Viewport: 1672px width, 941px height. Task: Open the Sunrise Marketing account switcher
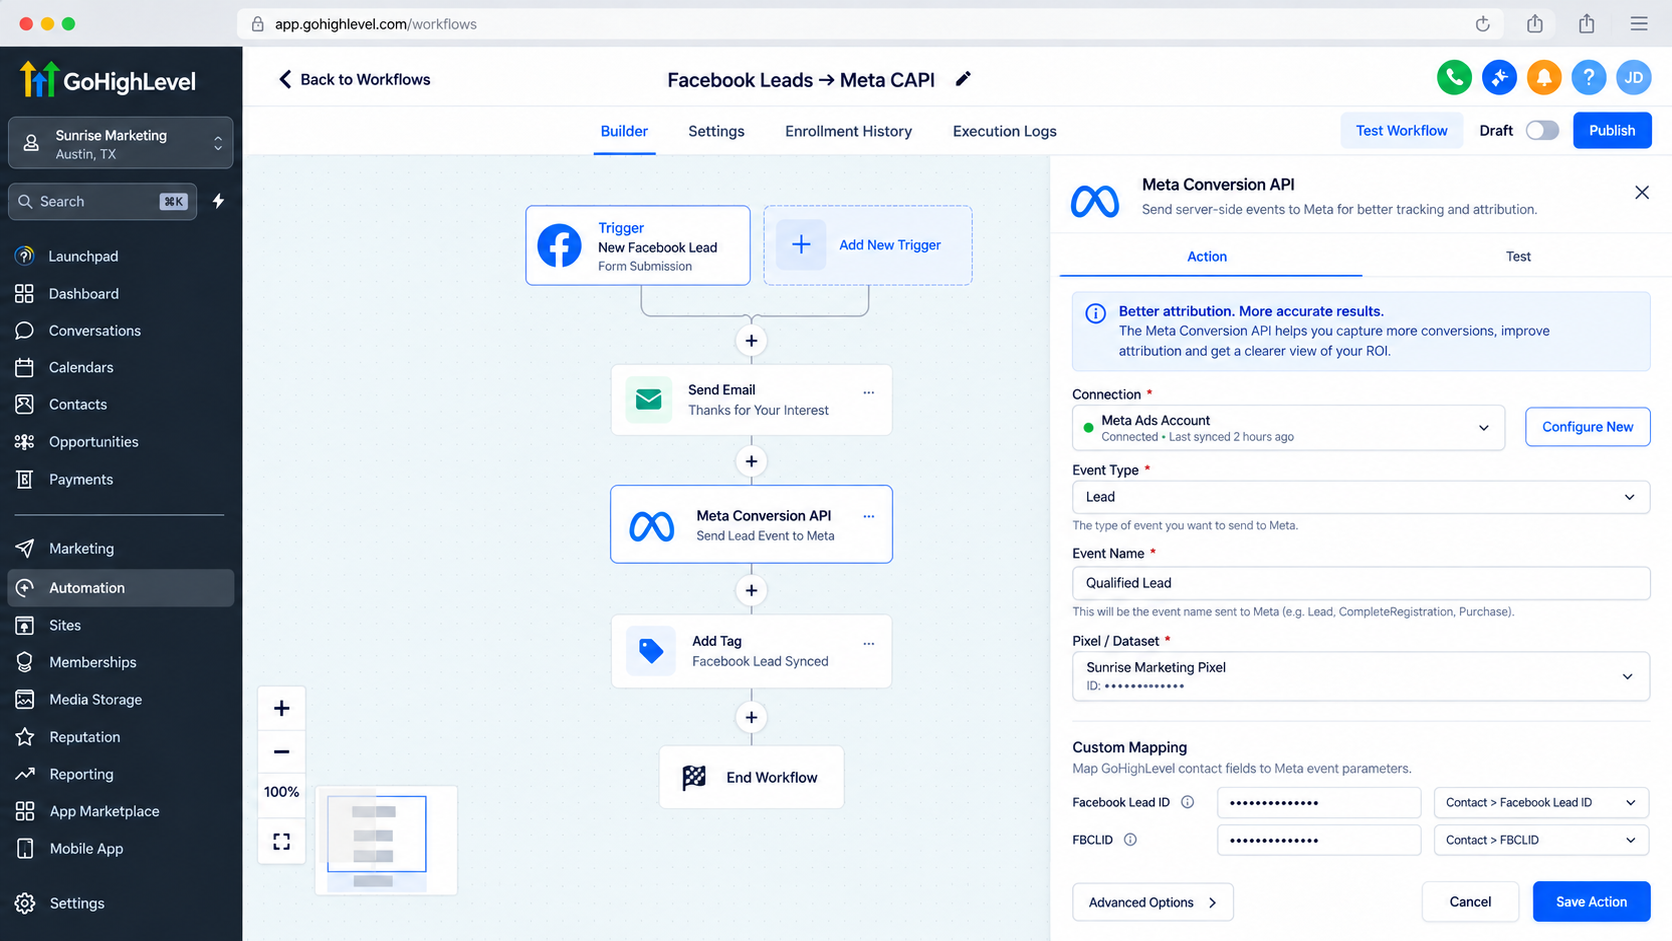click(x=121, y=143)
